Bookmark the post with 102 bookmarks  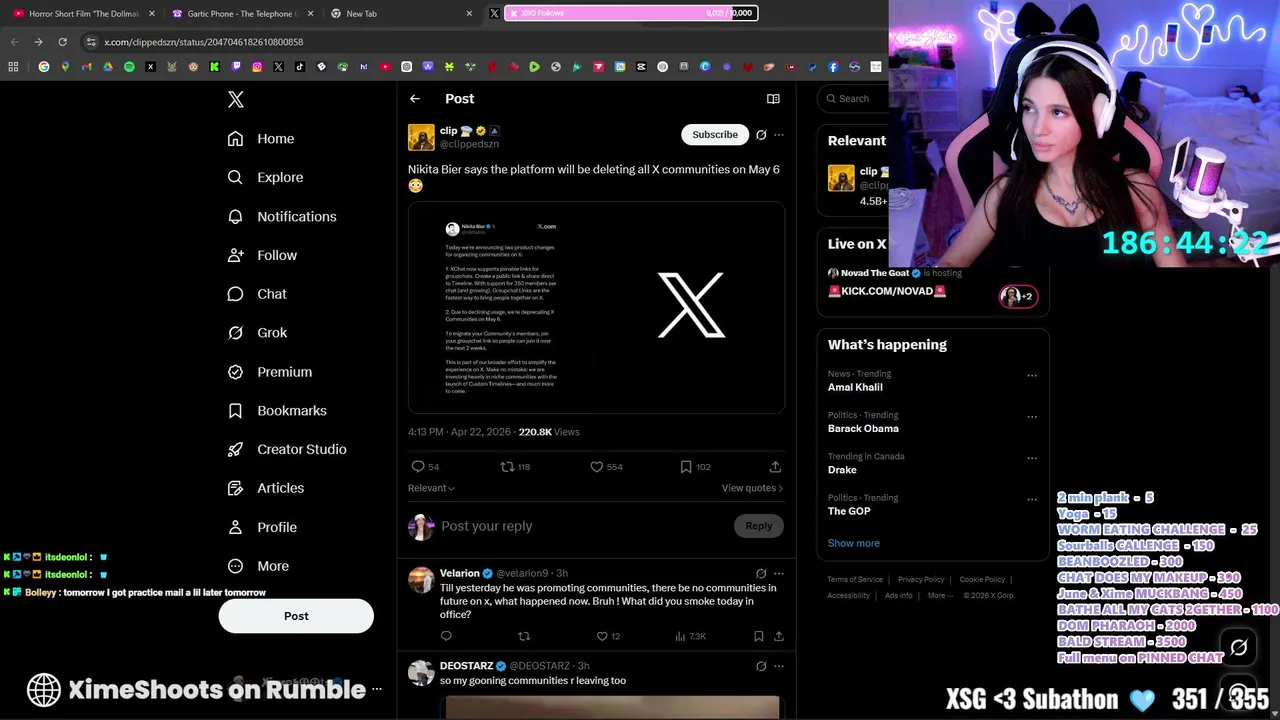pos(686,467)
